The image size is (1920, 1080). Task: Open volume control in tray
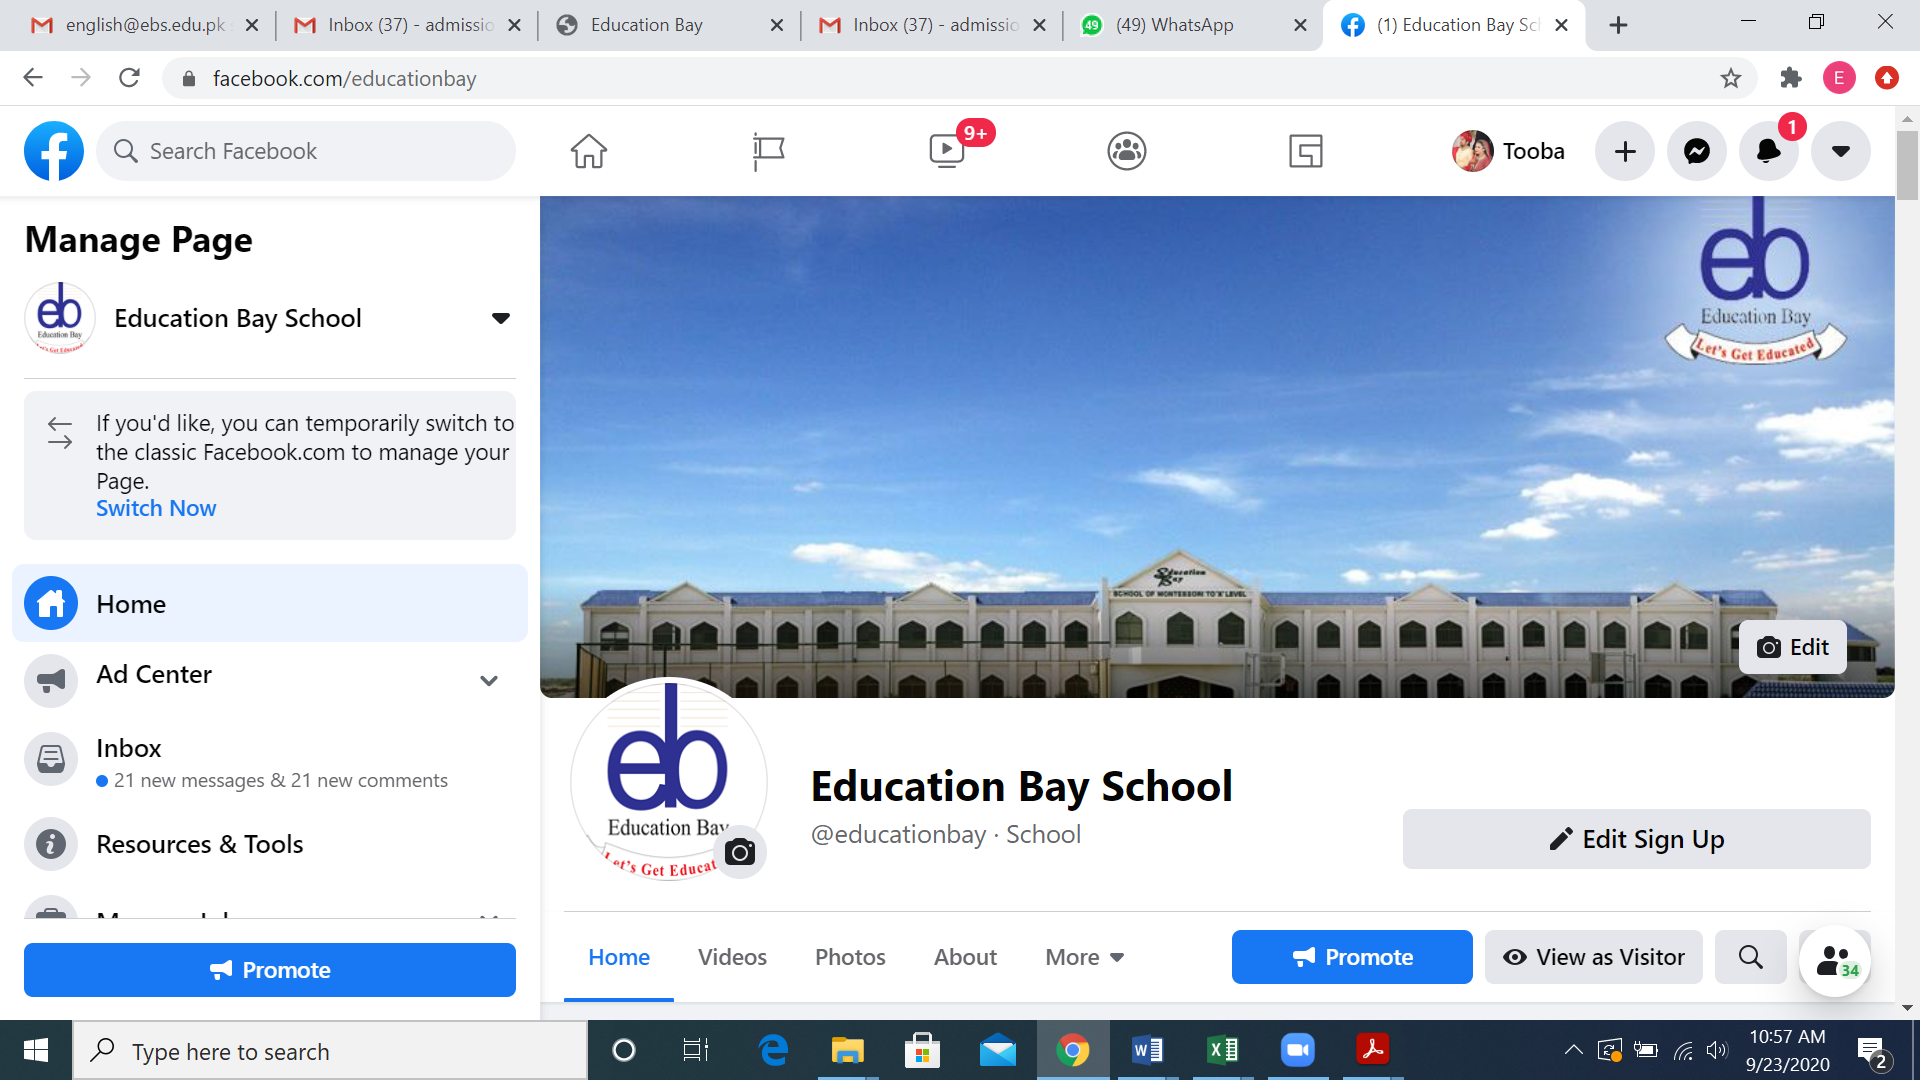pos(1717,1050)
